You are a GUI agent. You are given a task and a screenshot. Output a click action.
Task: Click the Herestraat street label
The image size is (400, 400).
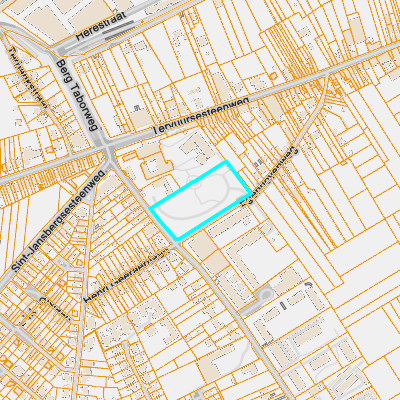101,26
